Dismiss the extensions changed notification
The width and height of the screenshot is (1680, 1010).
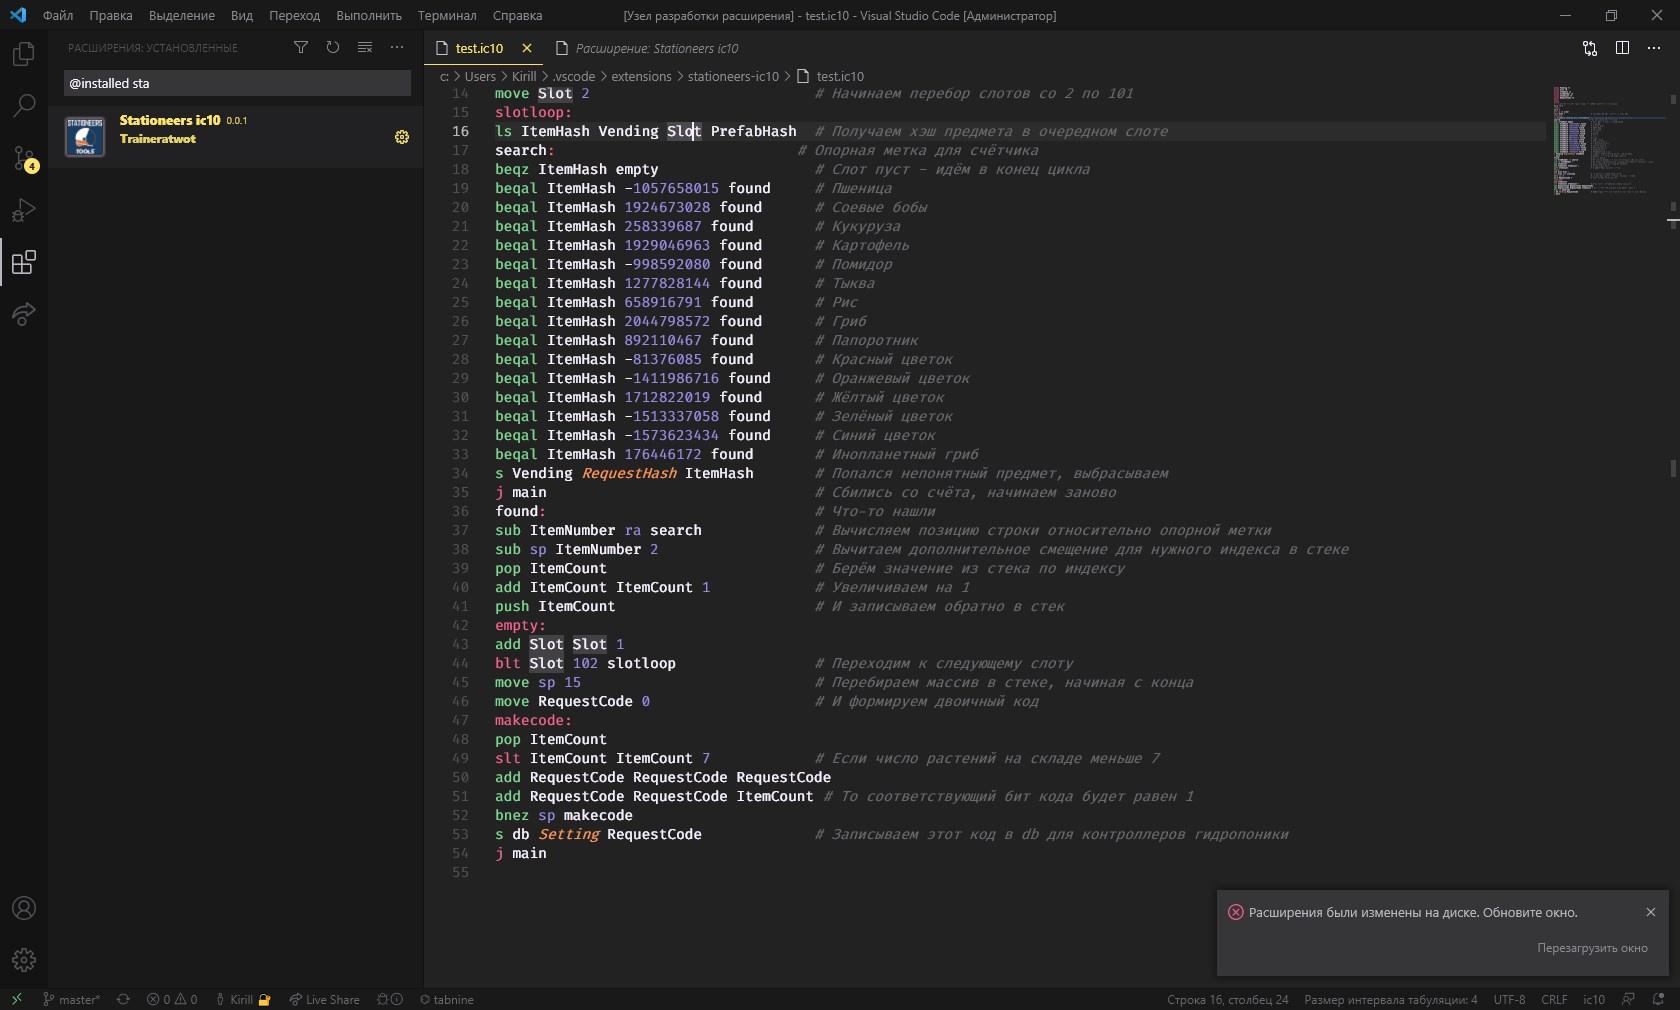[x=1651, y=912]
